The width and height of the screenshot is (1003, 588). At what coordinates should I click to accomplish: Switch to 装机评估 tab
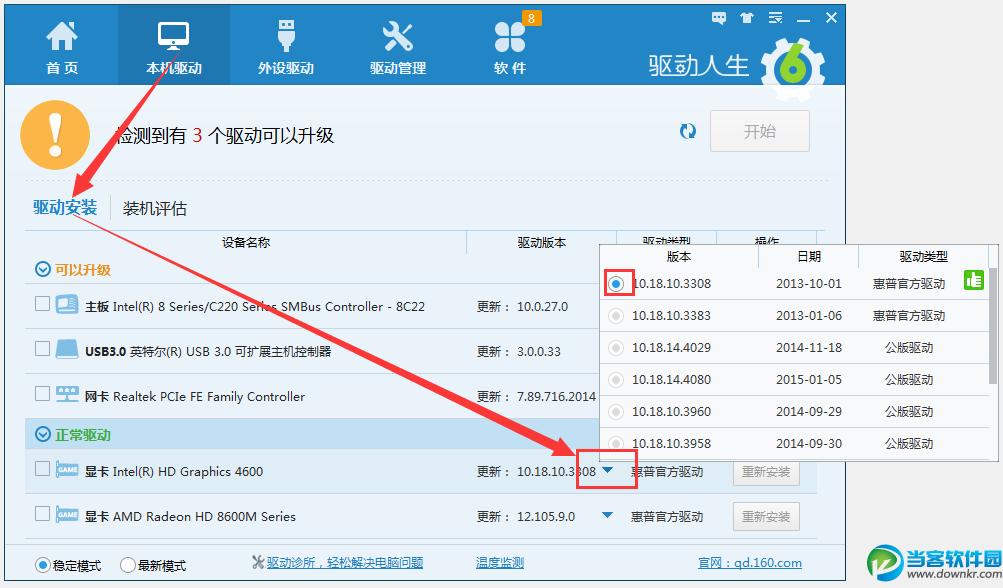[155, 208]
